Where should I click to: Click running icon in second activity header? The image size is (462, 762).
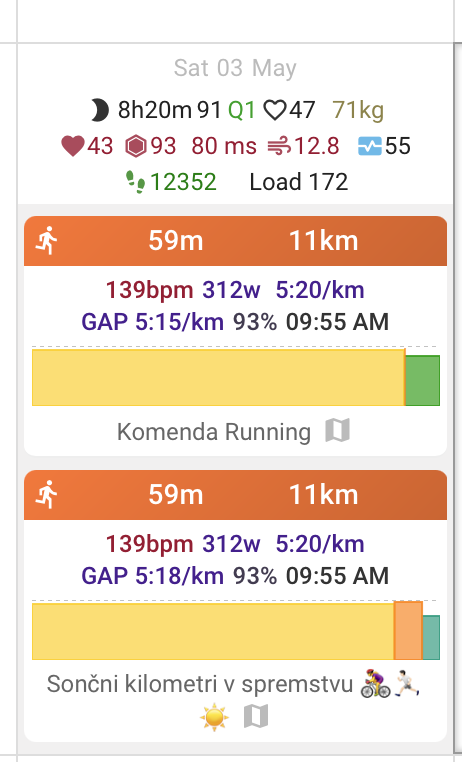(47, 495)
